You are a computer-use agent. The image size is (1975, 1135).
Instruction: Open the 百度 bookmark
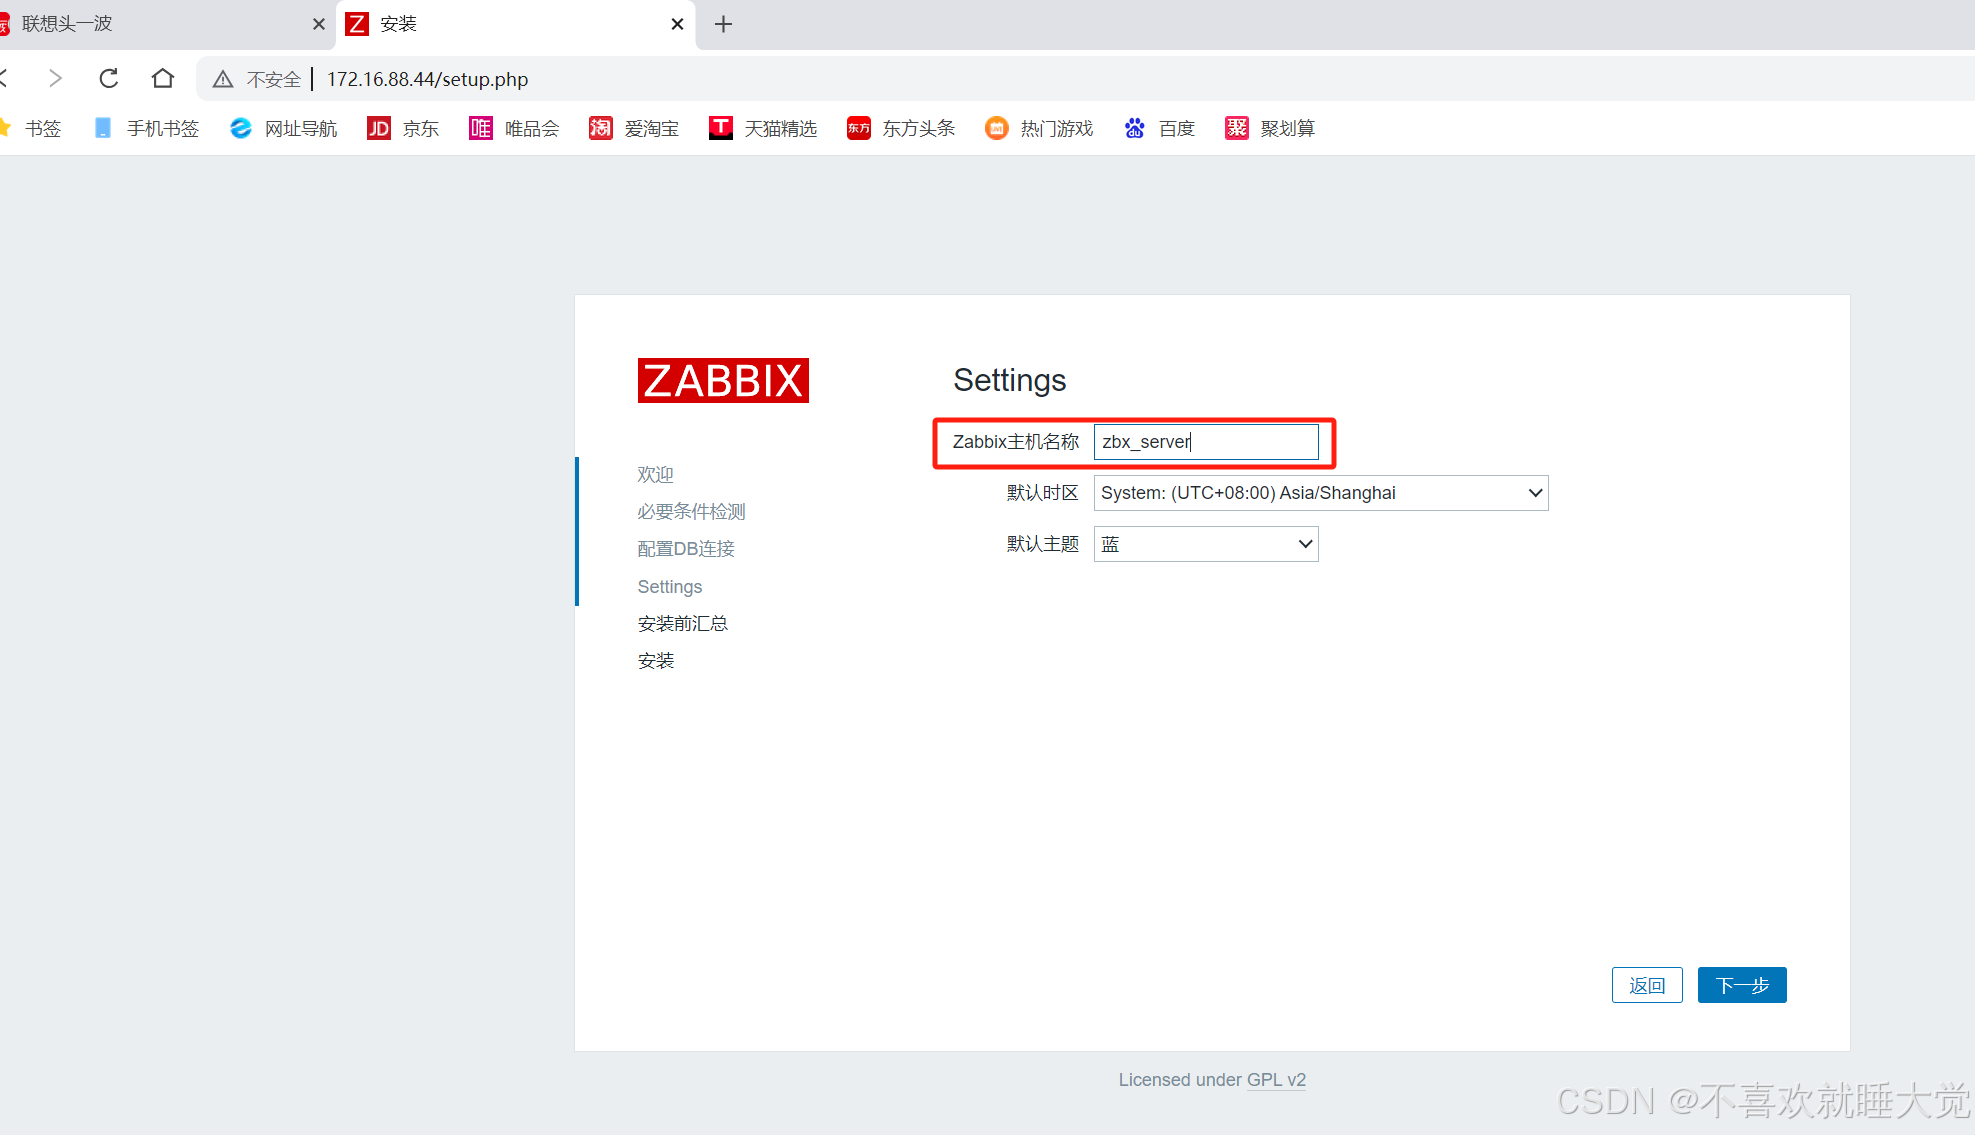coord(1159,128)
